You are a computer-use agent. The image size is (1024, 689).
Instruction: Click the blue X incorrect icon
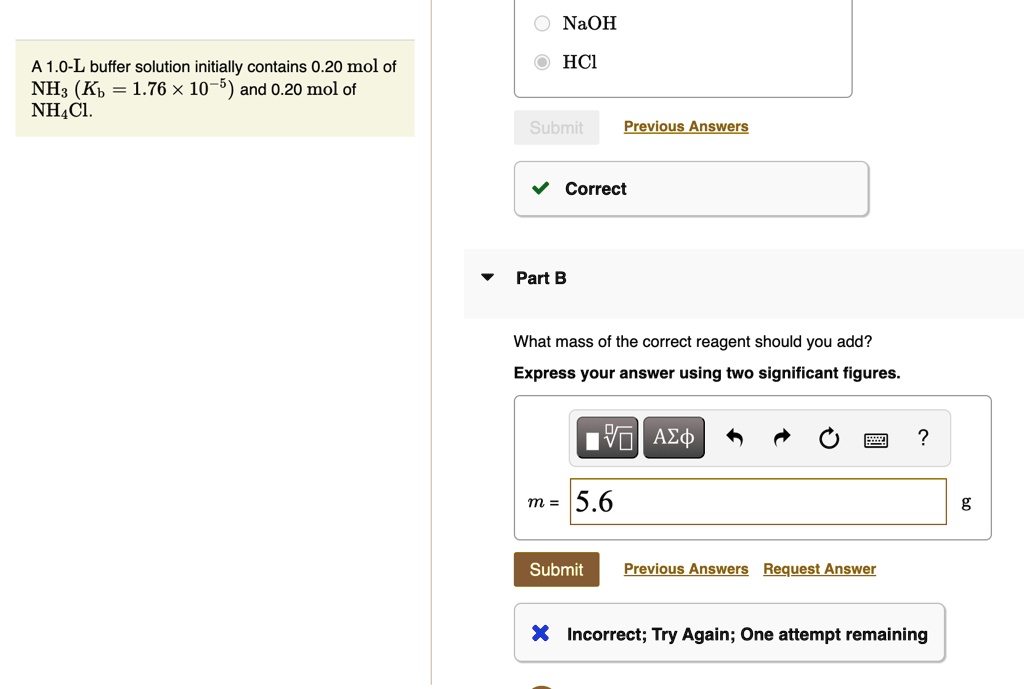click(540, 633)
